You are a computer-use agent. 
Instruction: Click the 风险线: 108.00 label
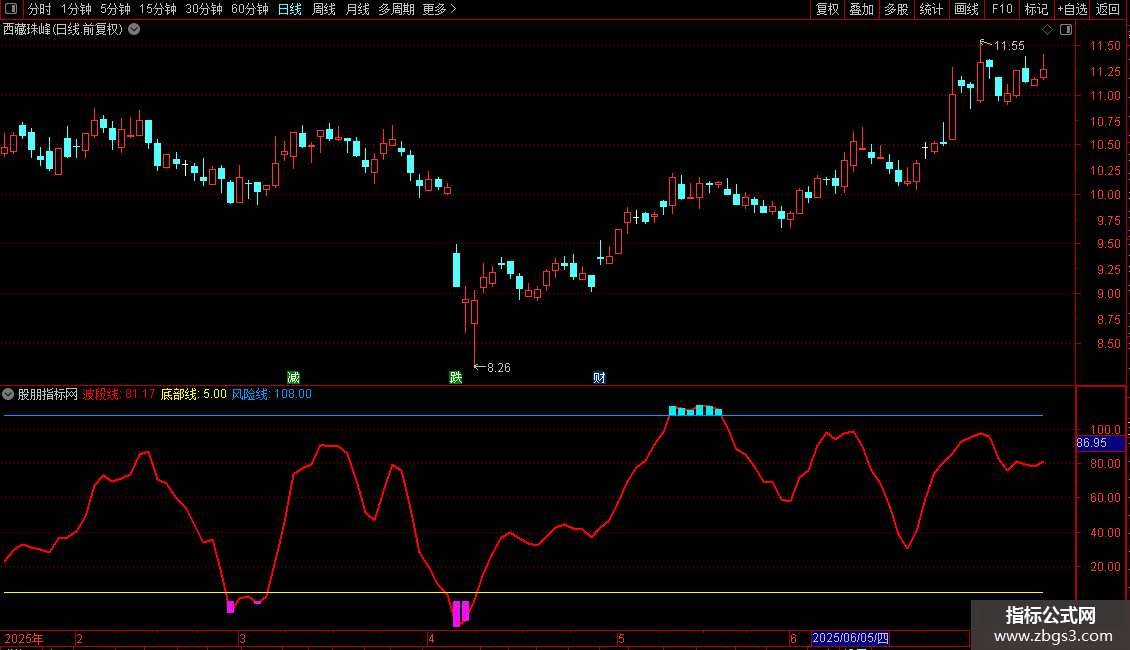tap(272, 394)
